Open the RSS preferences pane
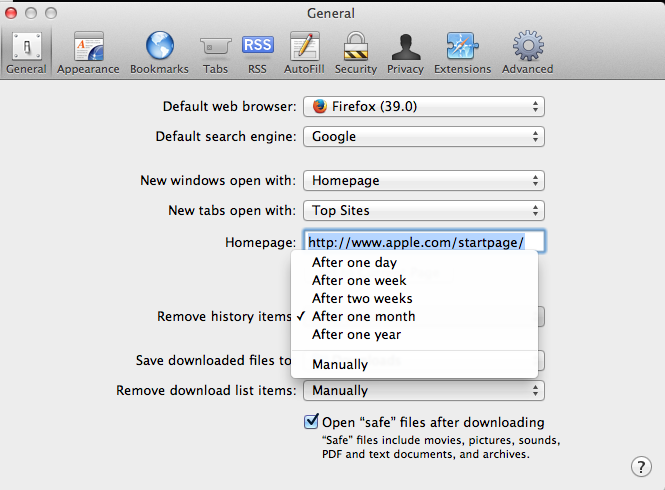Image resolution: width=665 pixels, height=490 pixels. click(257, 53)
